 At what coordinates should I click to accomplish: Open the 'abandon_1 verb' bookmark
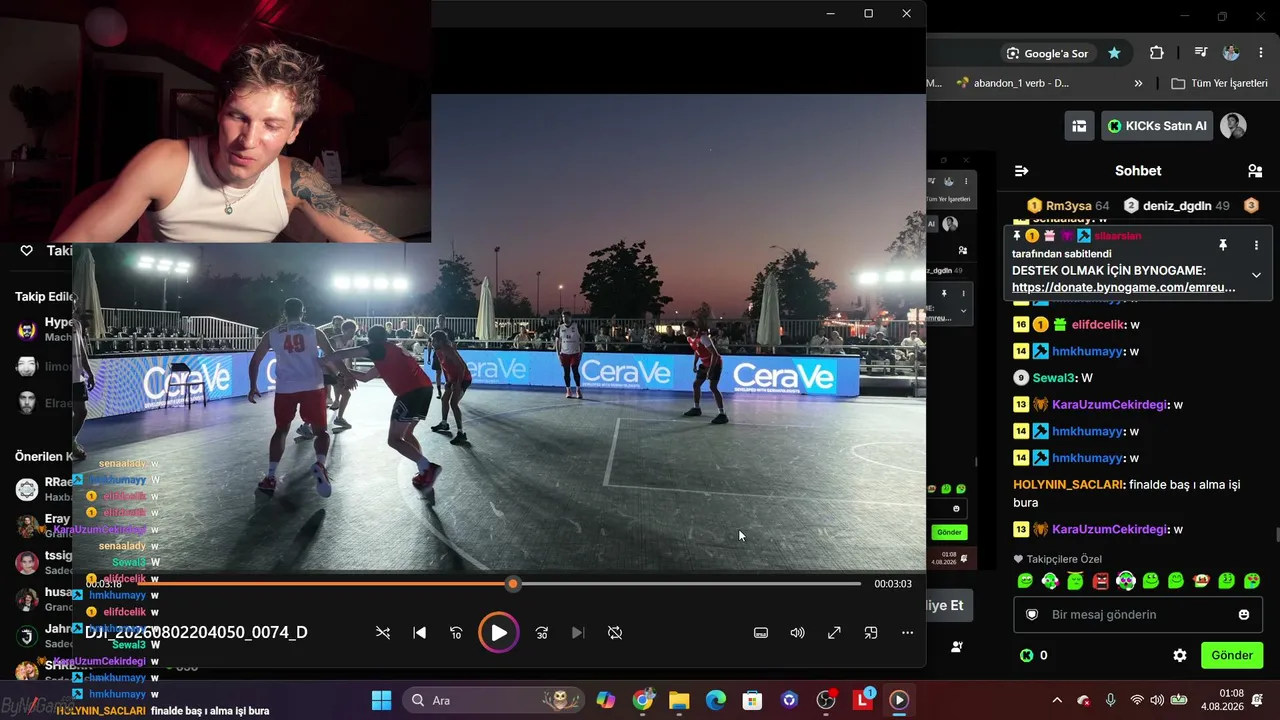(1013, 83)
